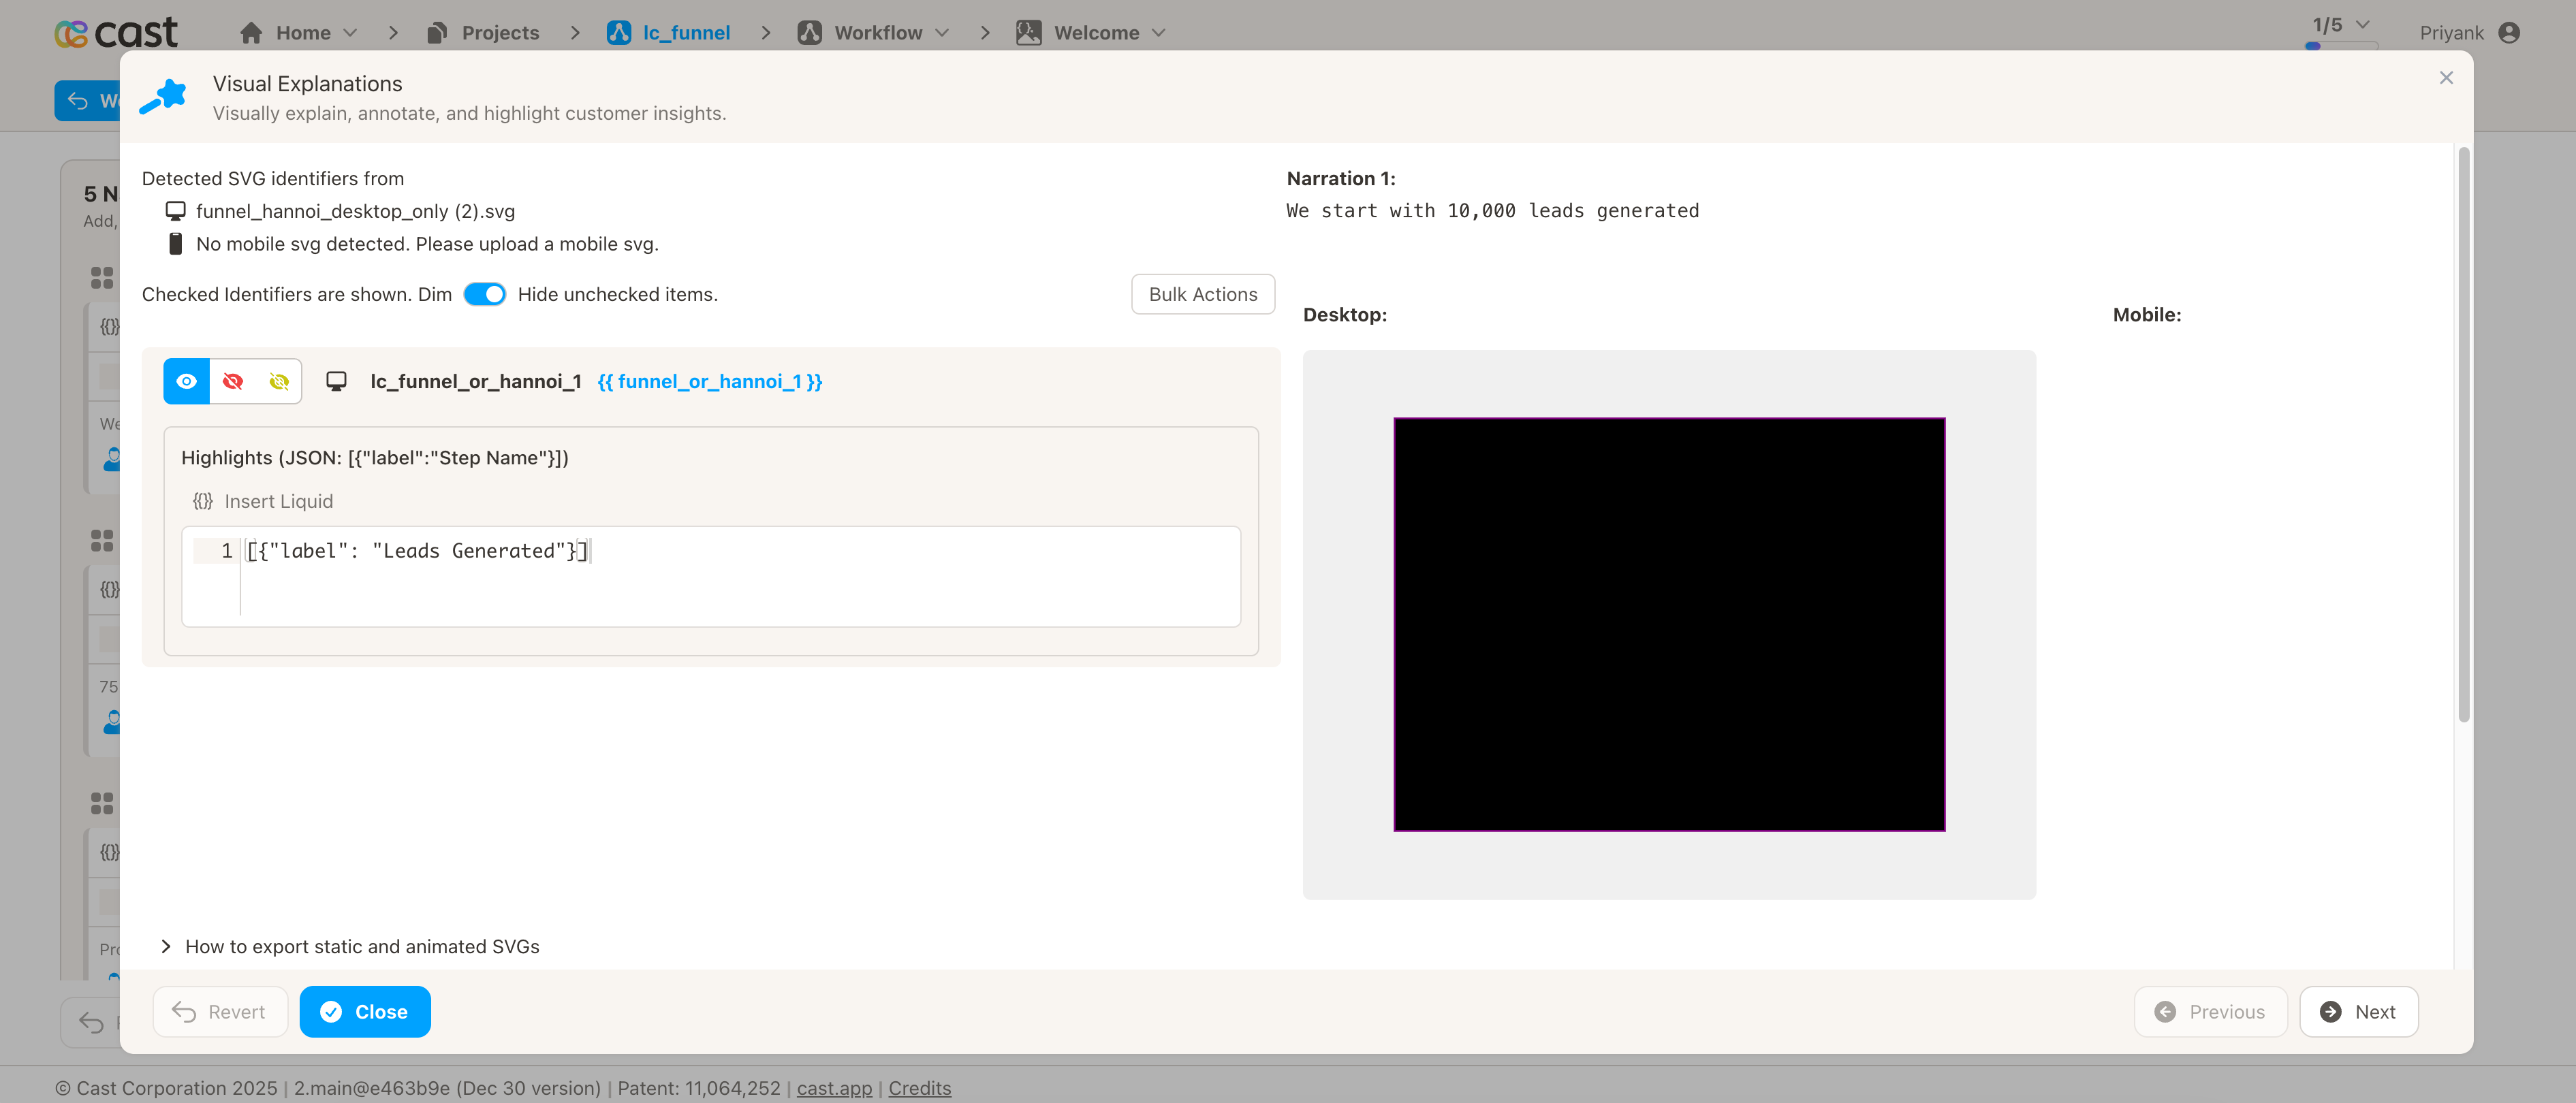Click the Cast logo

click(x=115, y=33)
